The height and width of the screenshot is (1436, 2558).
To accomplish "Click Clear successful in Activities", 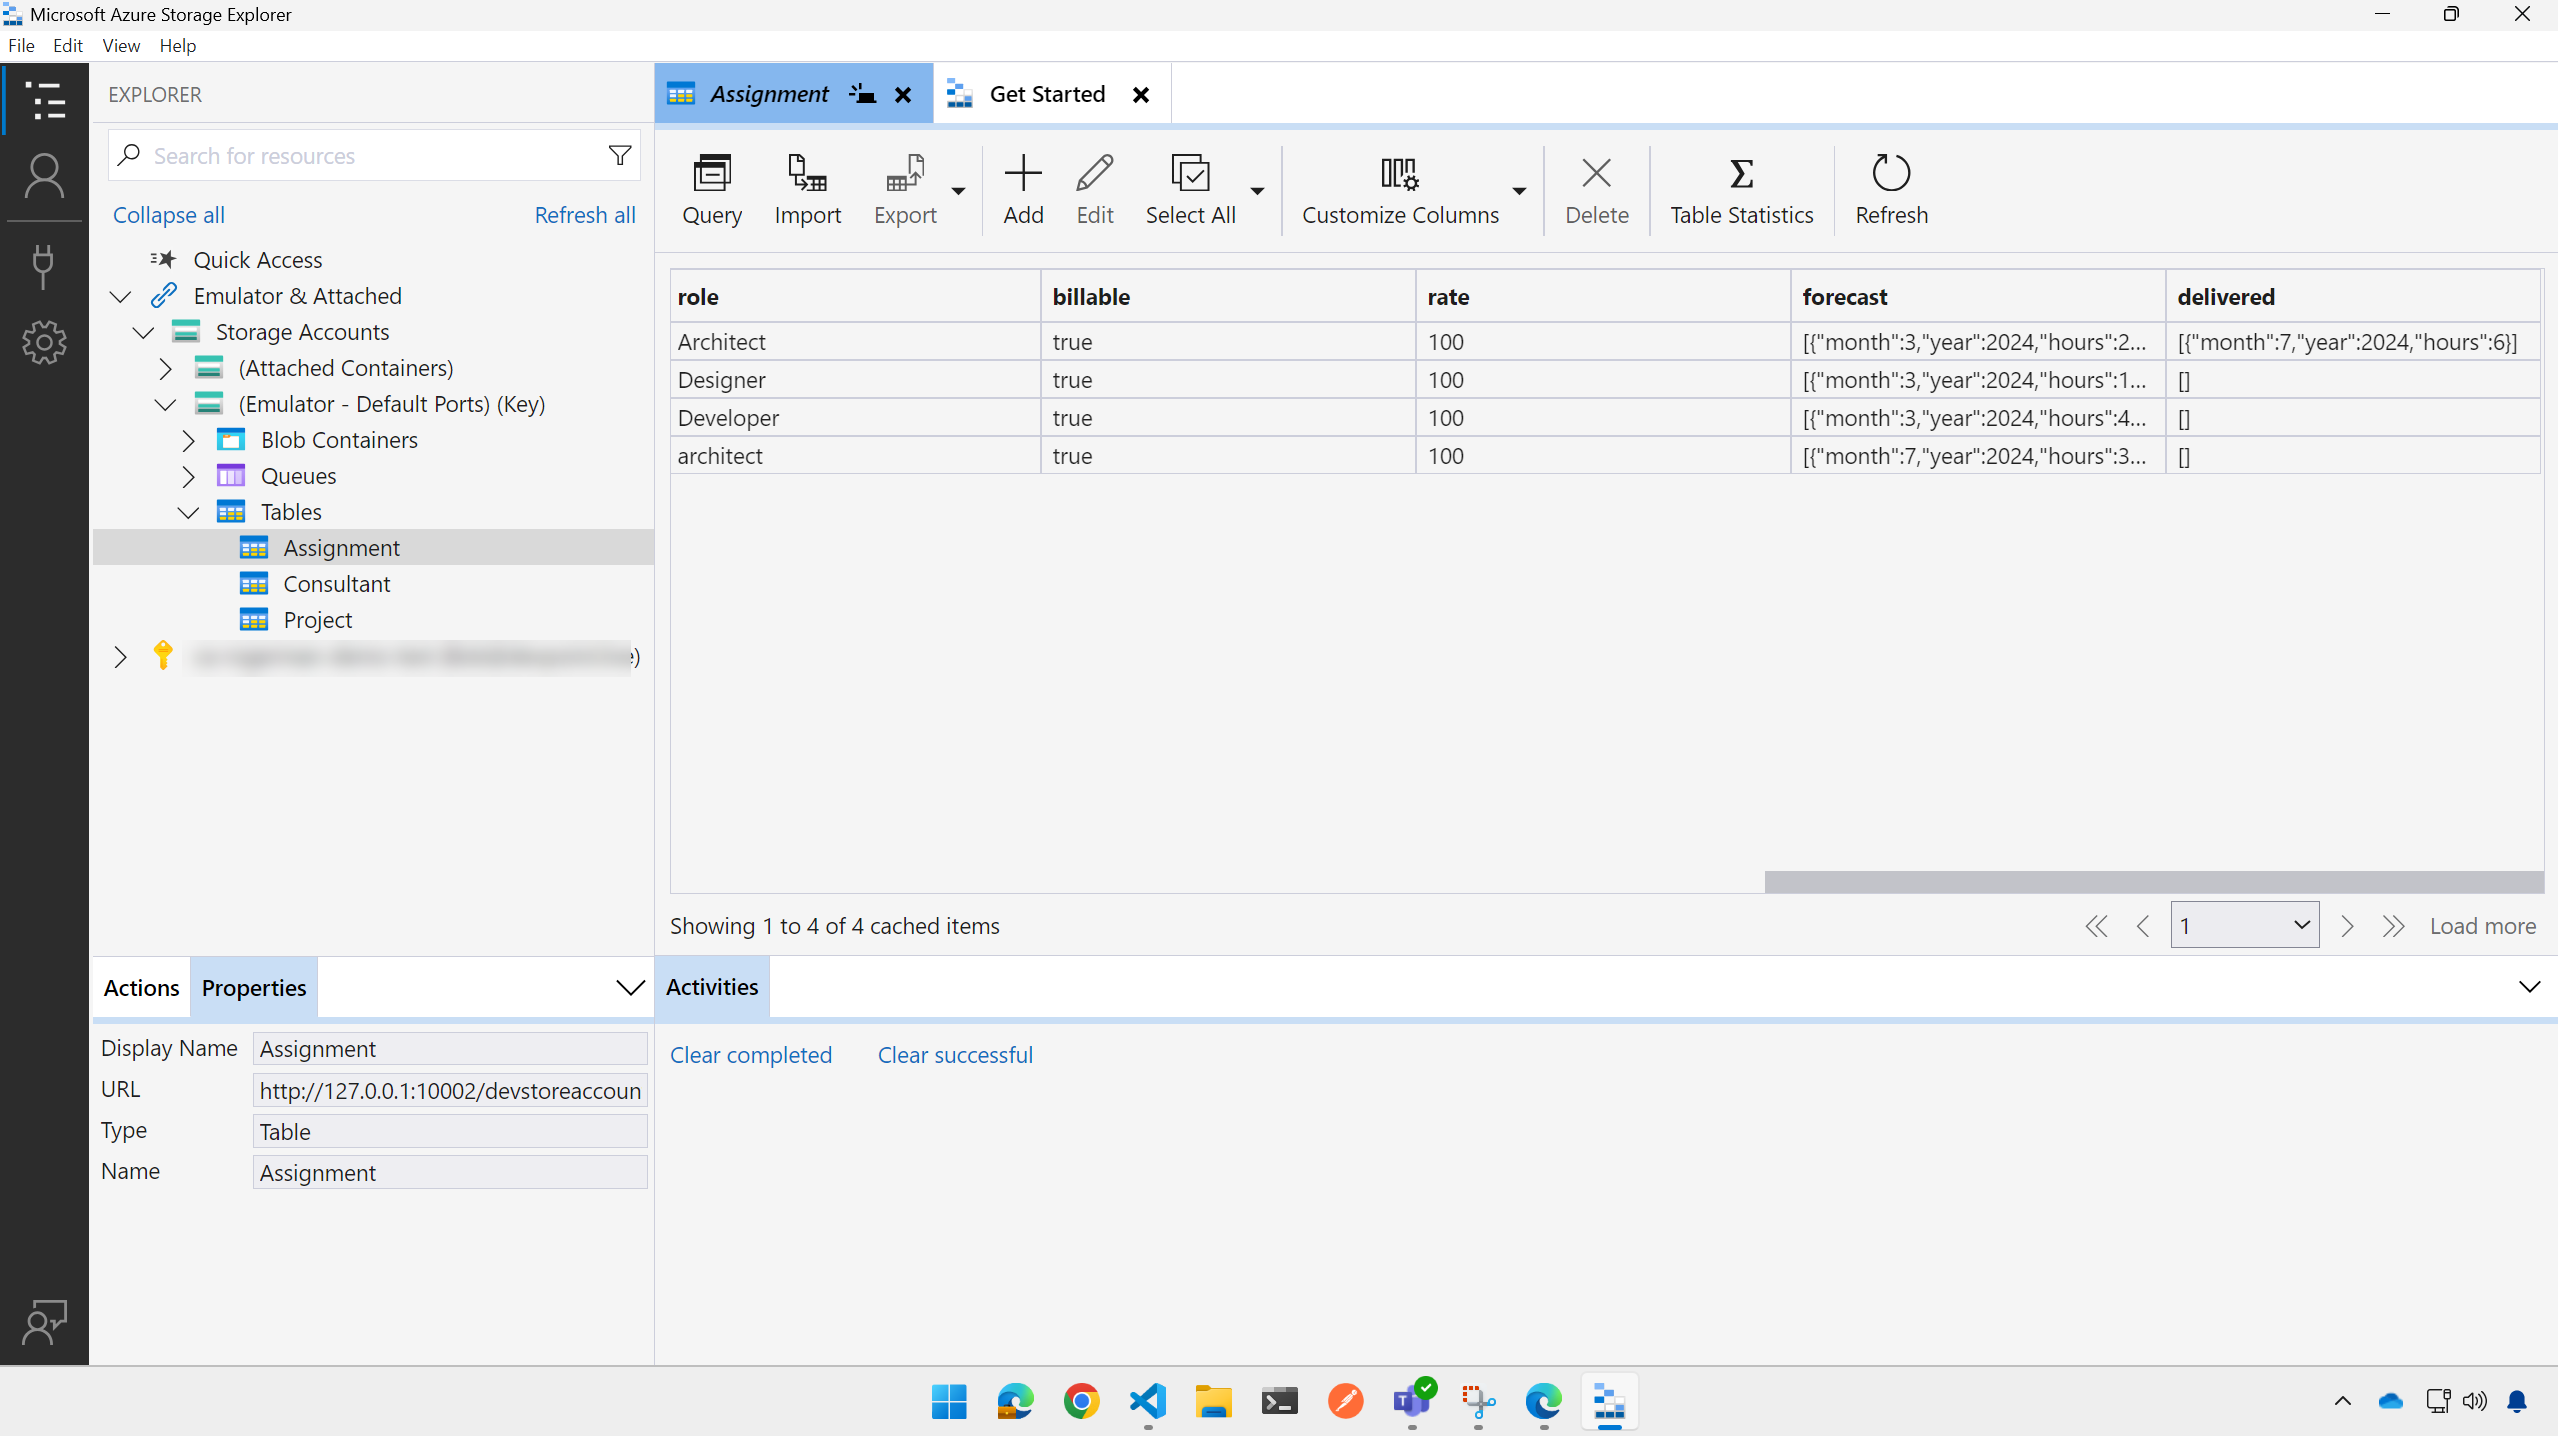I will click(955, 1055).
